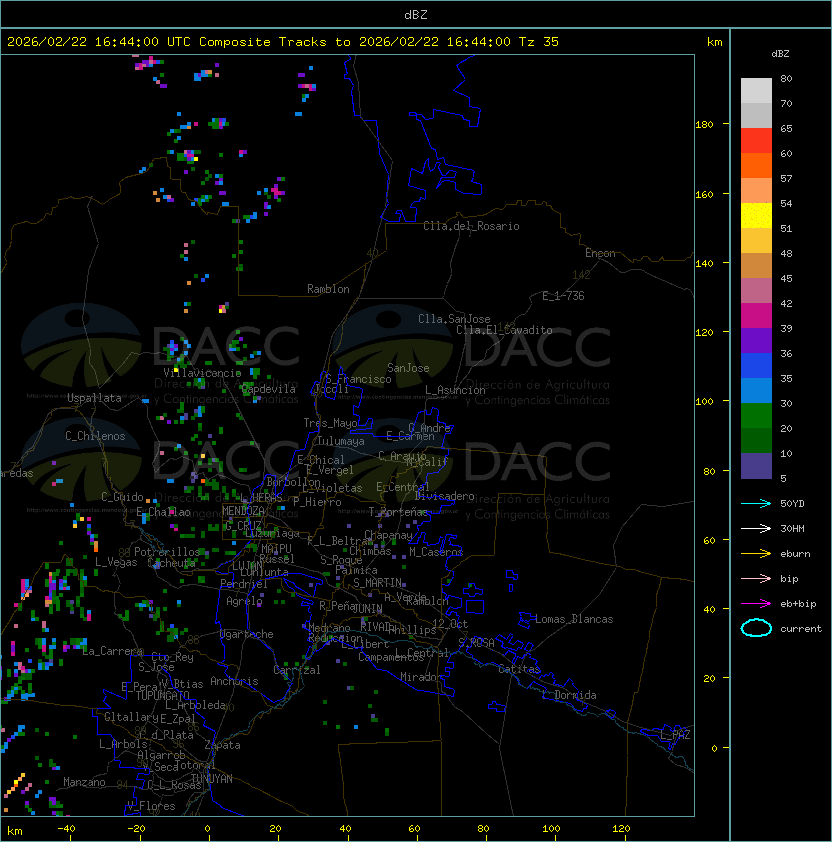This screenshot has height=842, width=832.
Task: Click the Clla.del_Rosario location label
Action: tap(471, 226)
